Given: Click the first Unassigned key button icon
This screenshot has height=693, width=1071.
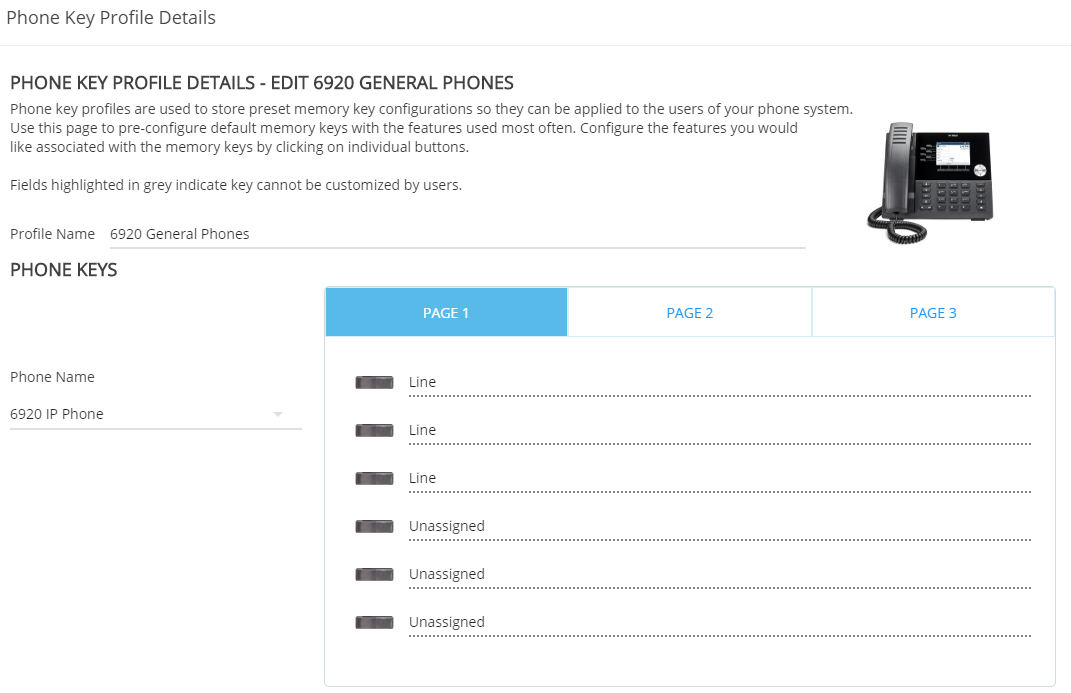Looking at the screenshot, I should (x=374, y=526).
